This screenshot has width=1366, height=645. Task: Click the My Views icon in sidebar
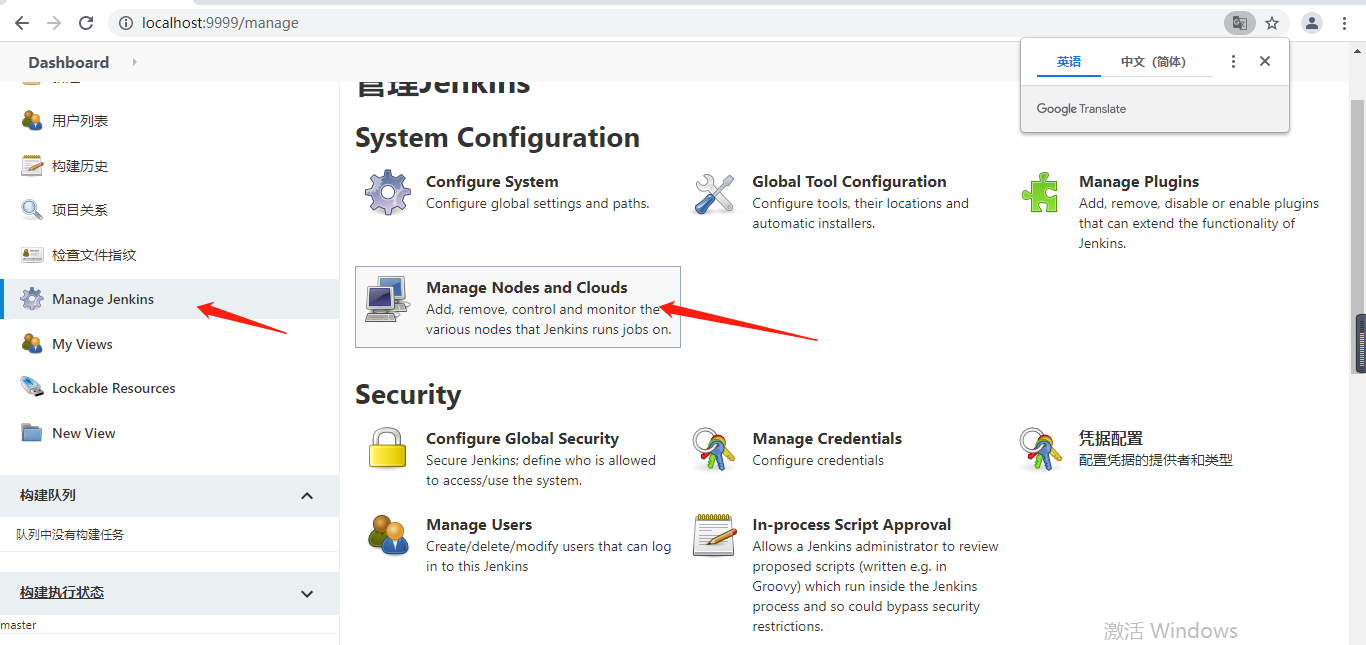[x=32, y=344]
